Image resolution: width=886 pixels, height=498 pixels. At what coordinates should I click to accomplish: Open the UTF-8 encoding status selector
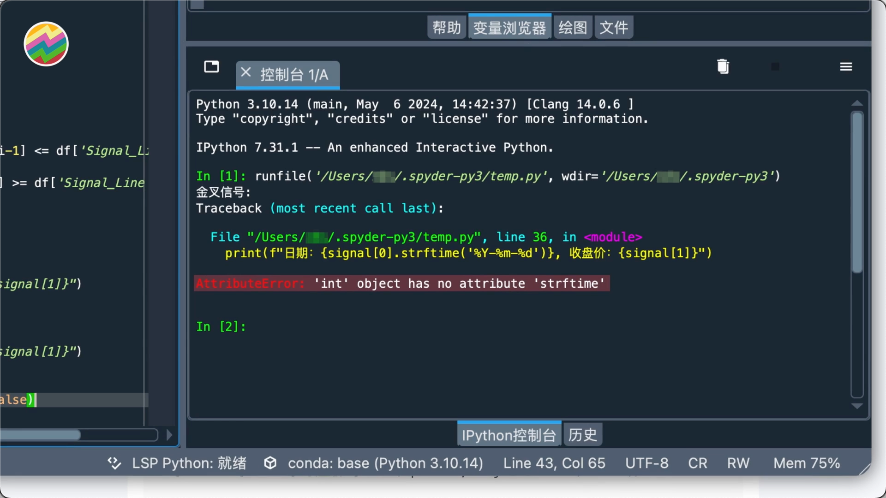(647, 464)
